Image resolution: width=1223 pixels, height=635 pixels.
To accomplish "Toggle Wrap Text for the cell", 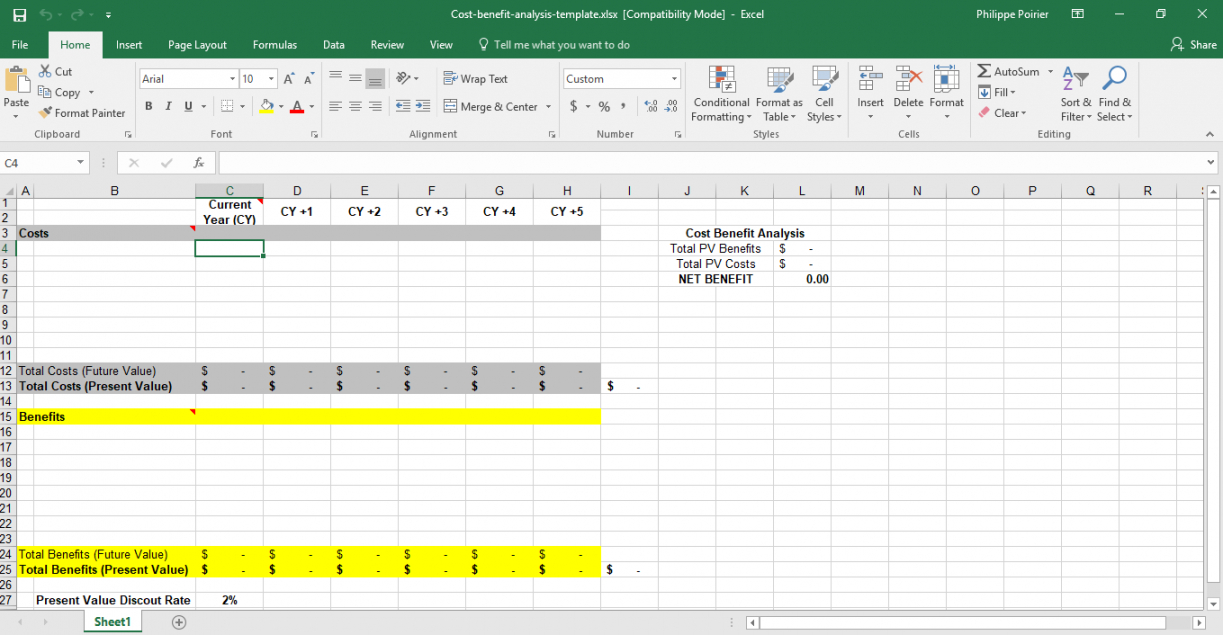I will pos(476,79).
